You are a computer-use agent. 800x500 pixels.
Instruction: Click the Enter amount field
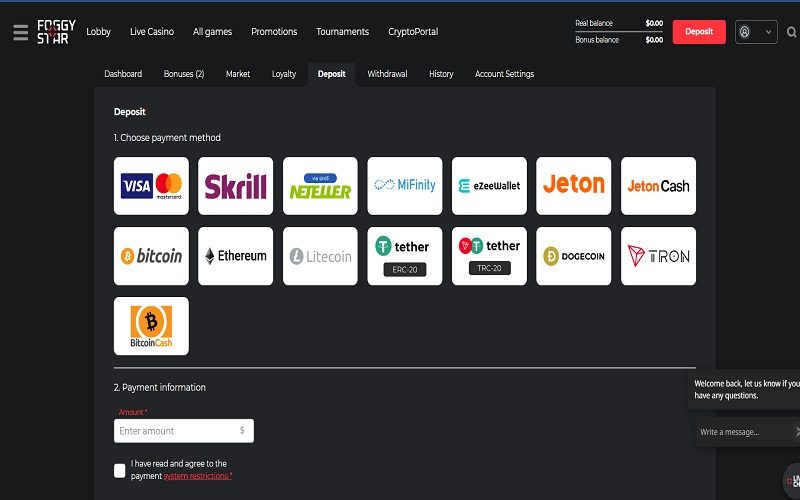tap(176, 431)
